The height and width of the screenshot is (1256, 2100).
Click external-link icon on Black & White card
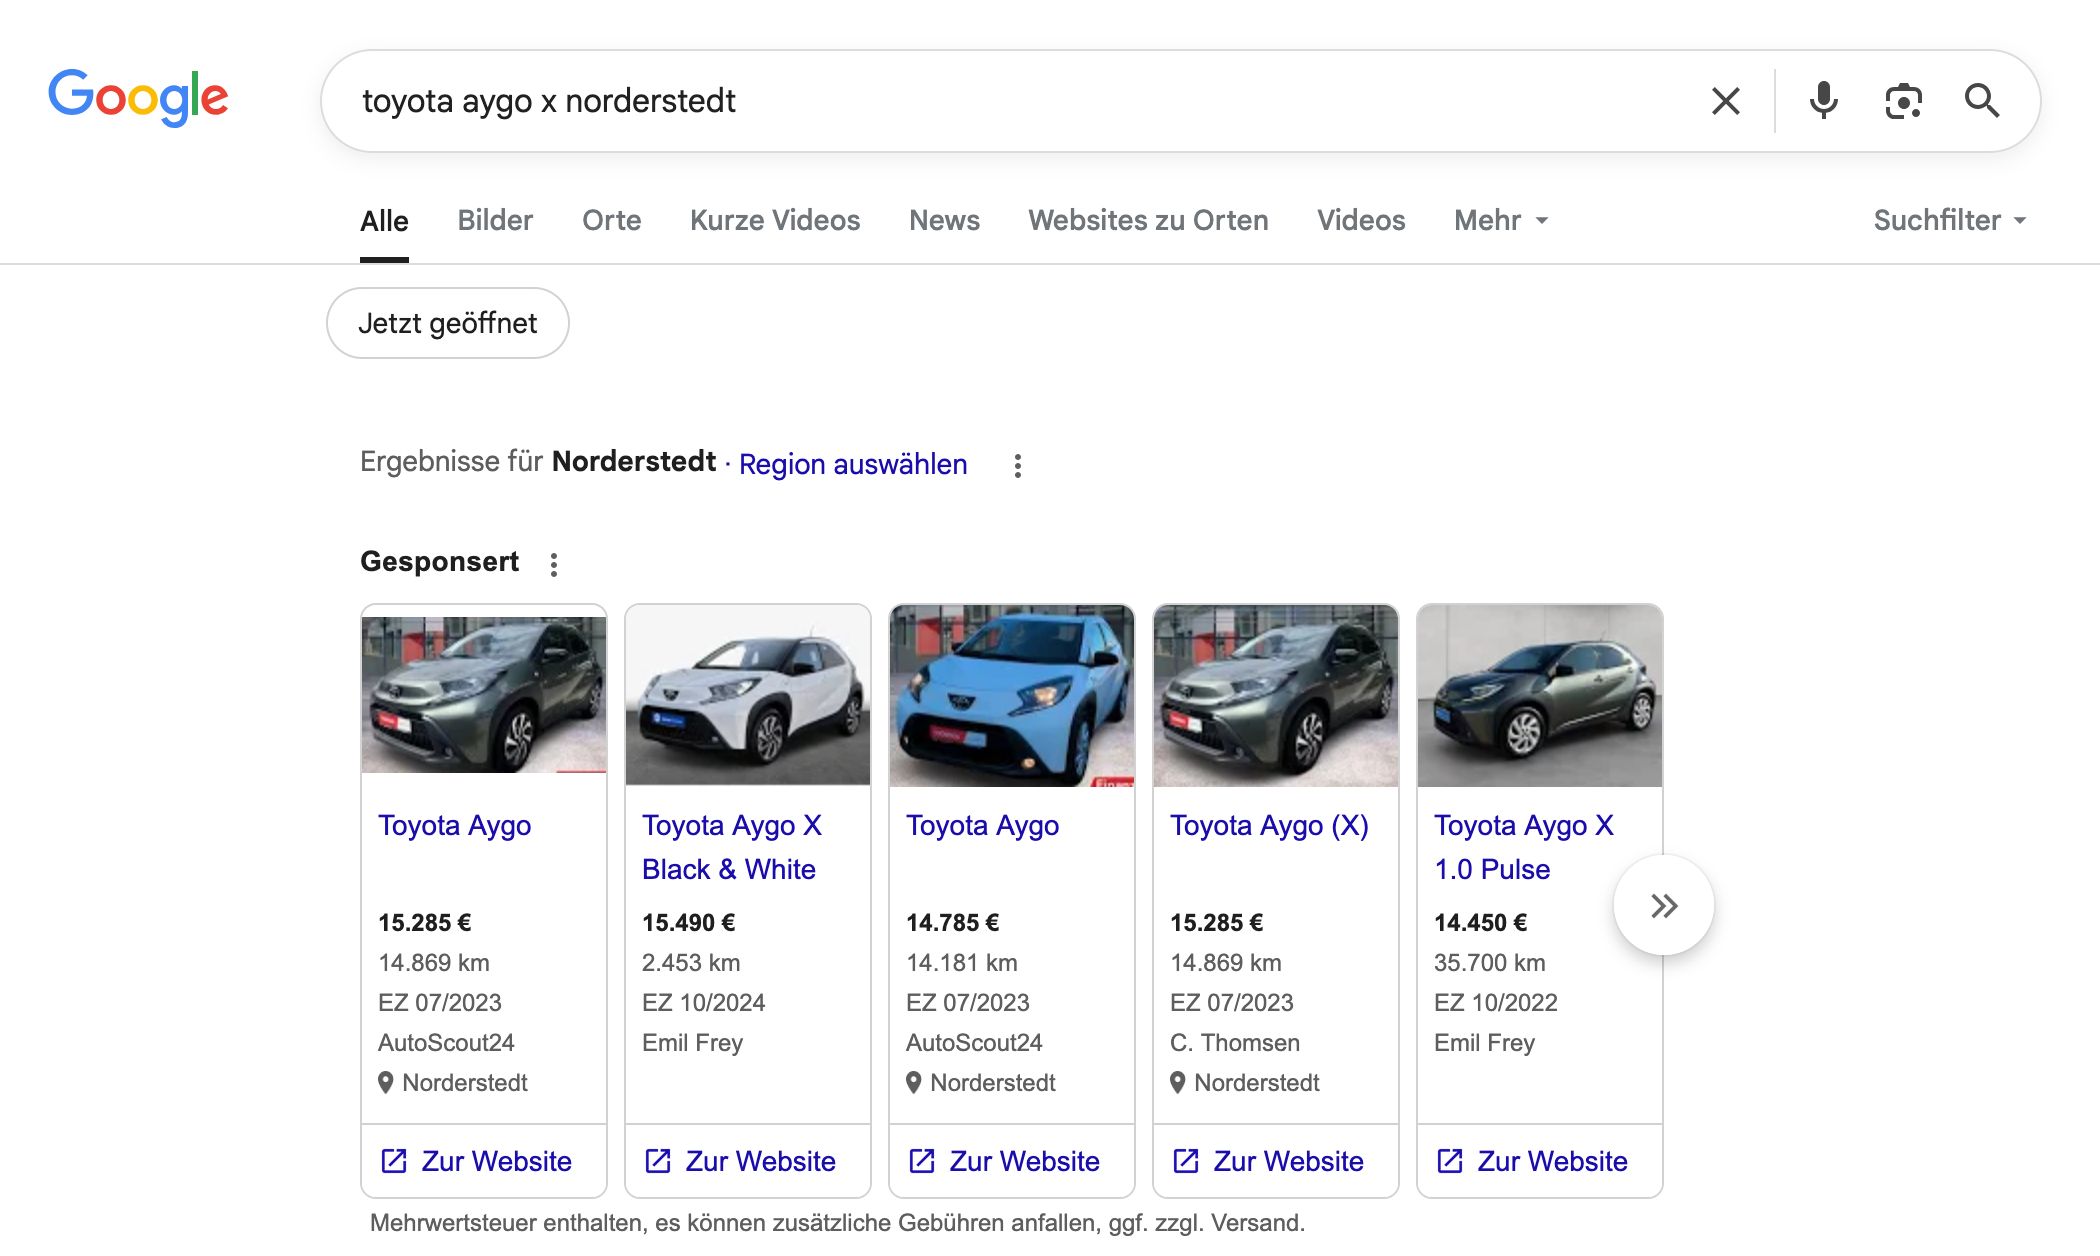coord(658,1161)
